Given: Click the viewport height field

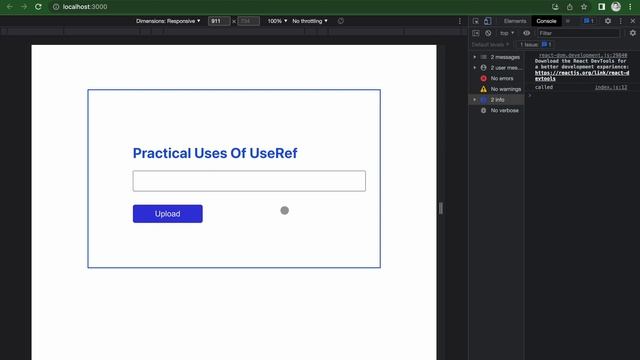Looking at the screenshot, I should tap(248, 21).
